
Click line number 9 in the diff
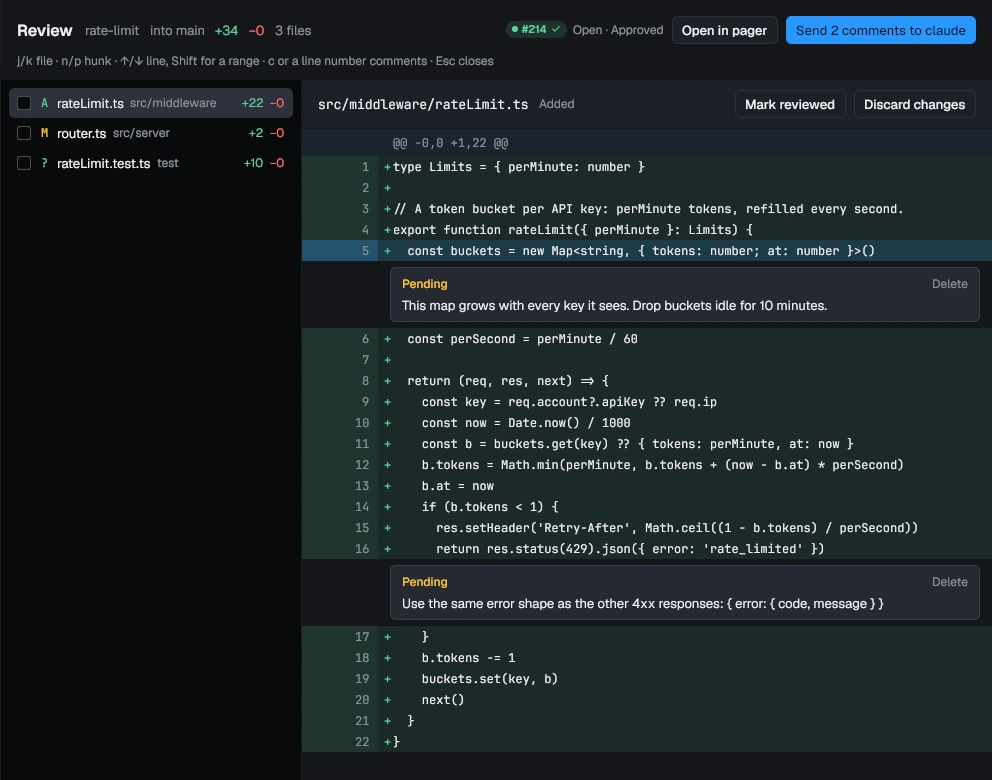click(365, 402)
